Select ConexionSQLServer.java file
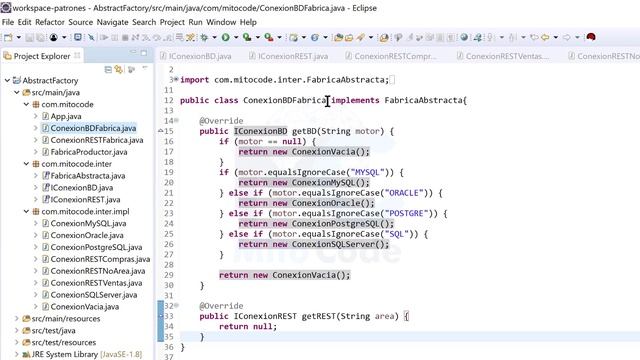This screenshot has width=640, height=360. [x=94, y=295]
